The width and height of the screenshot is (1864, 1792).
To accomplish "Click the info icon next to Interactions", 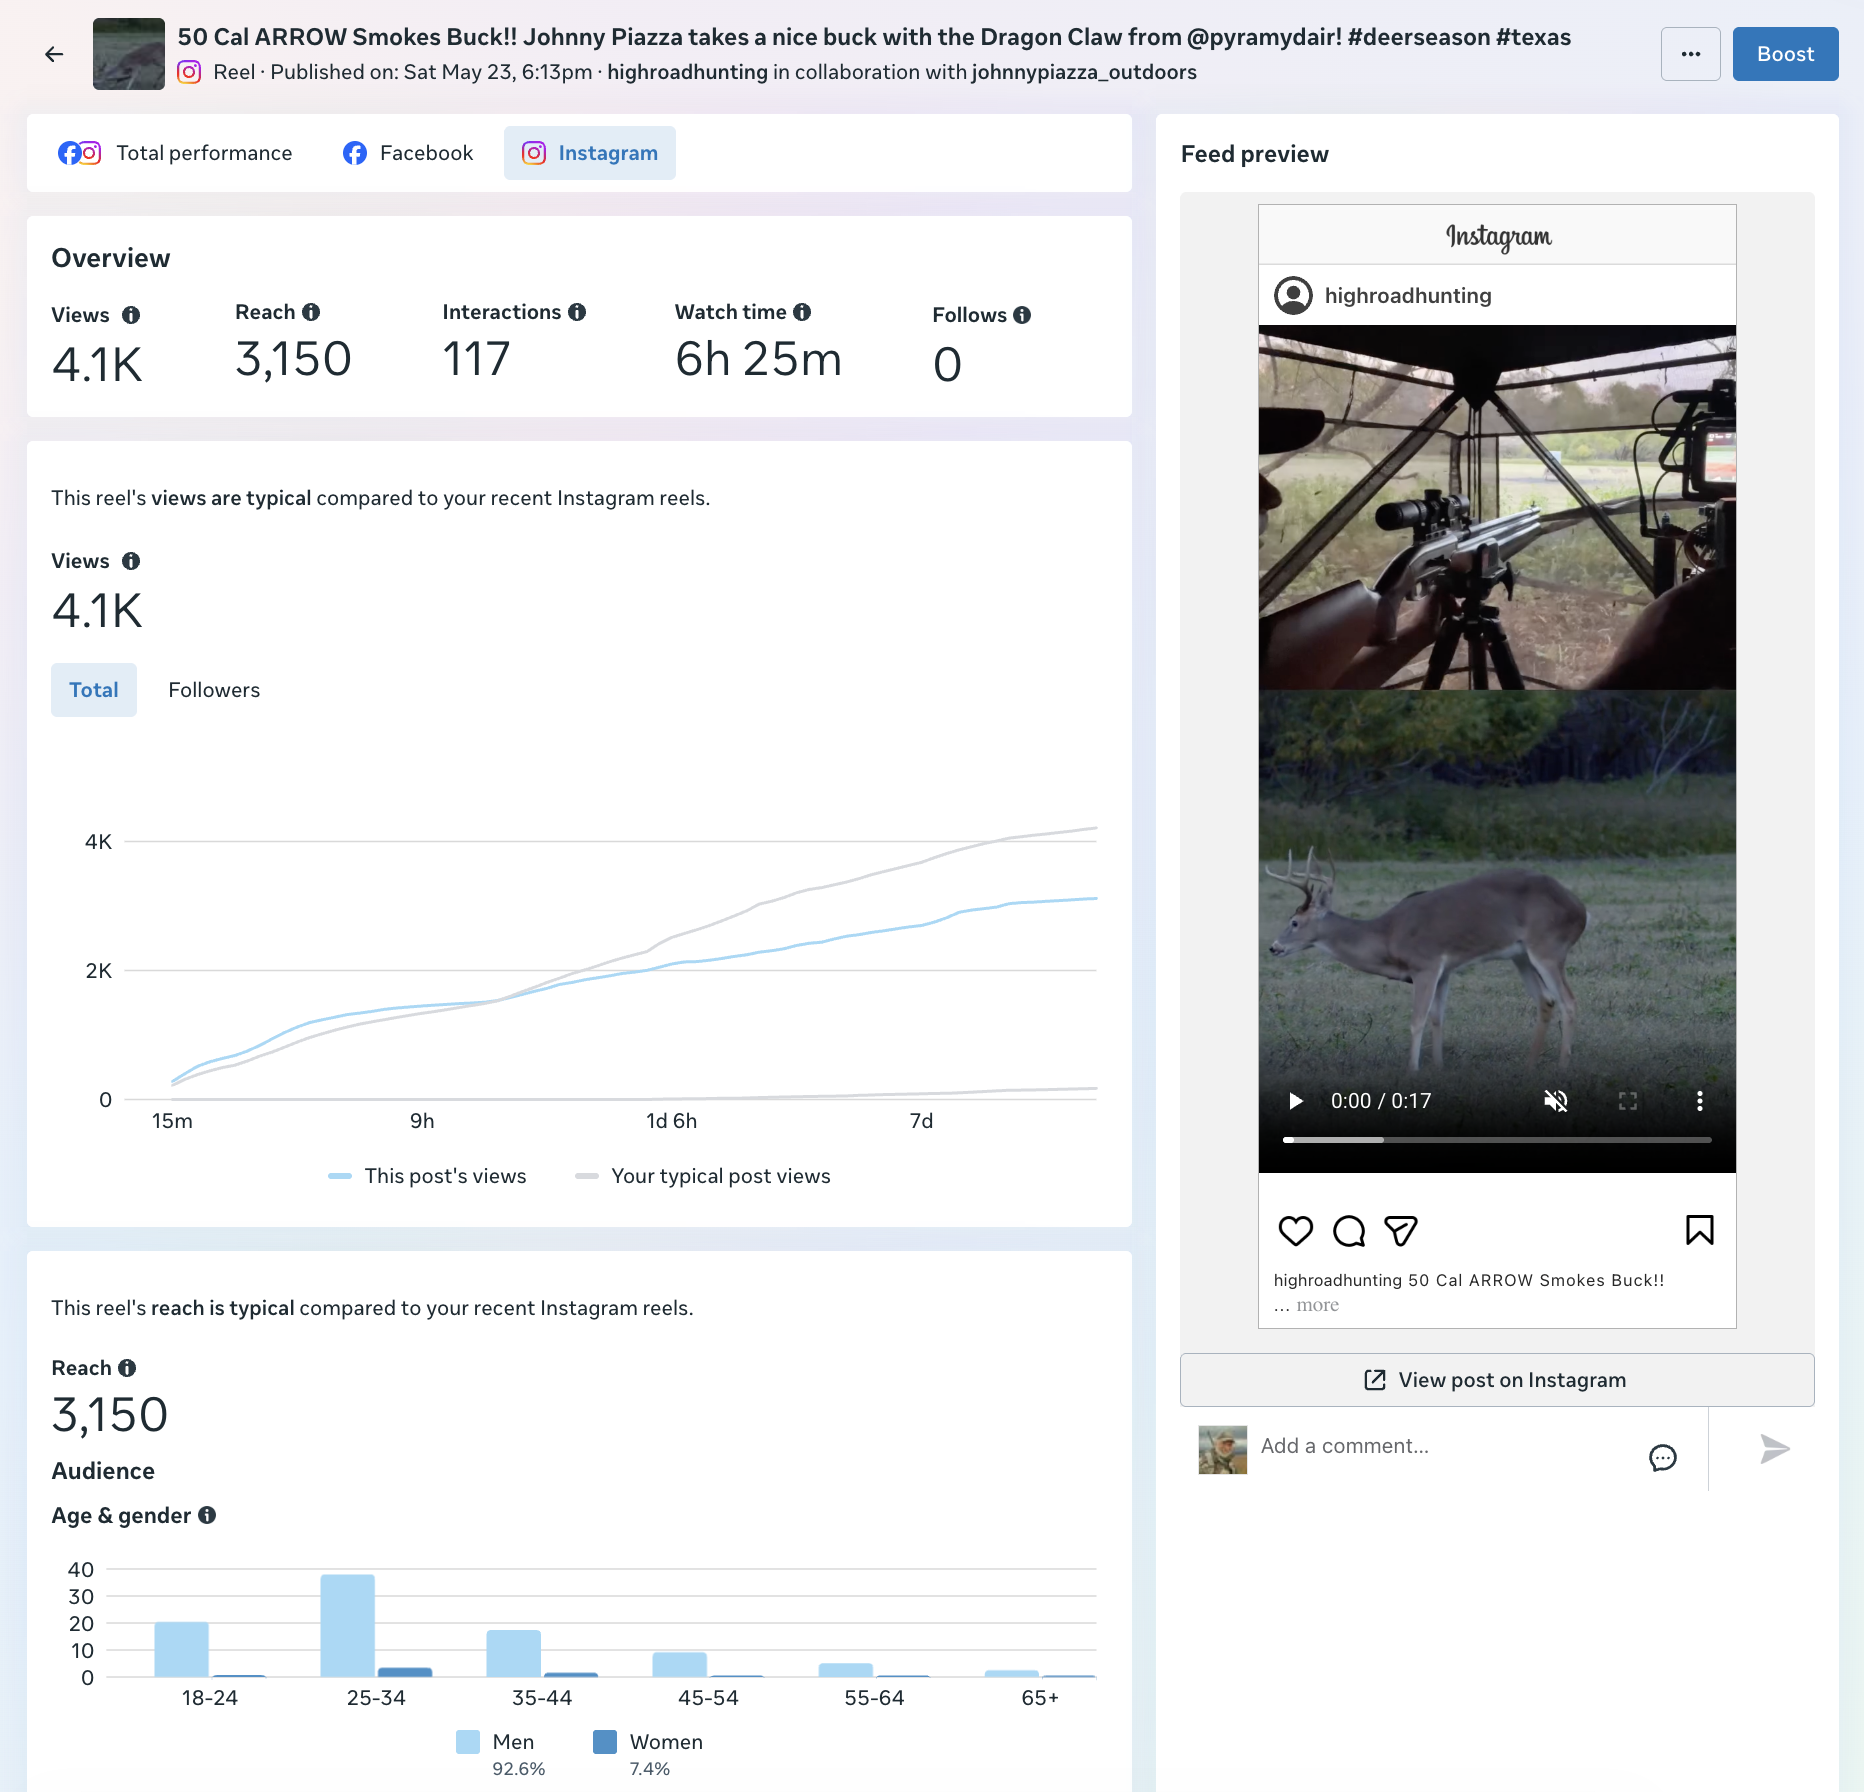I will (x=577, y=312).
